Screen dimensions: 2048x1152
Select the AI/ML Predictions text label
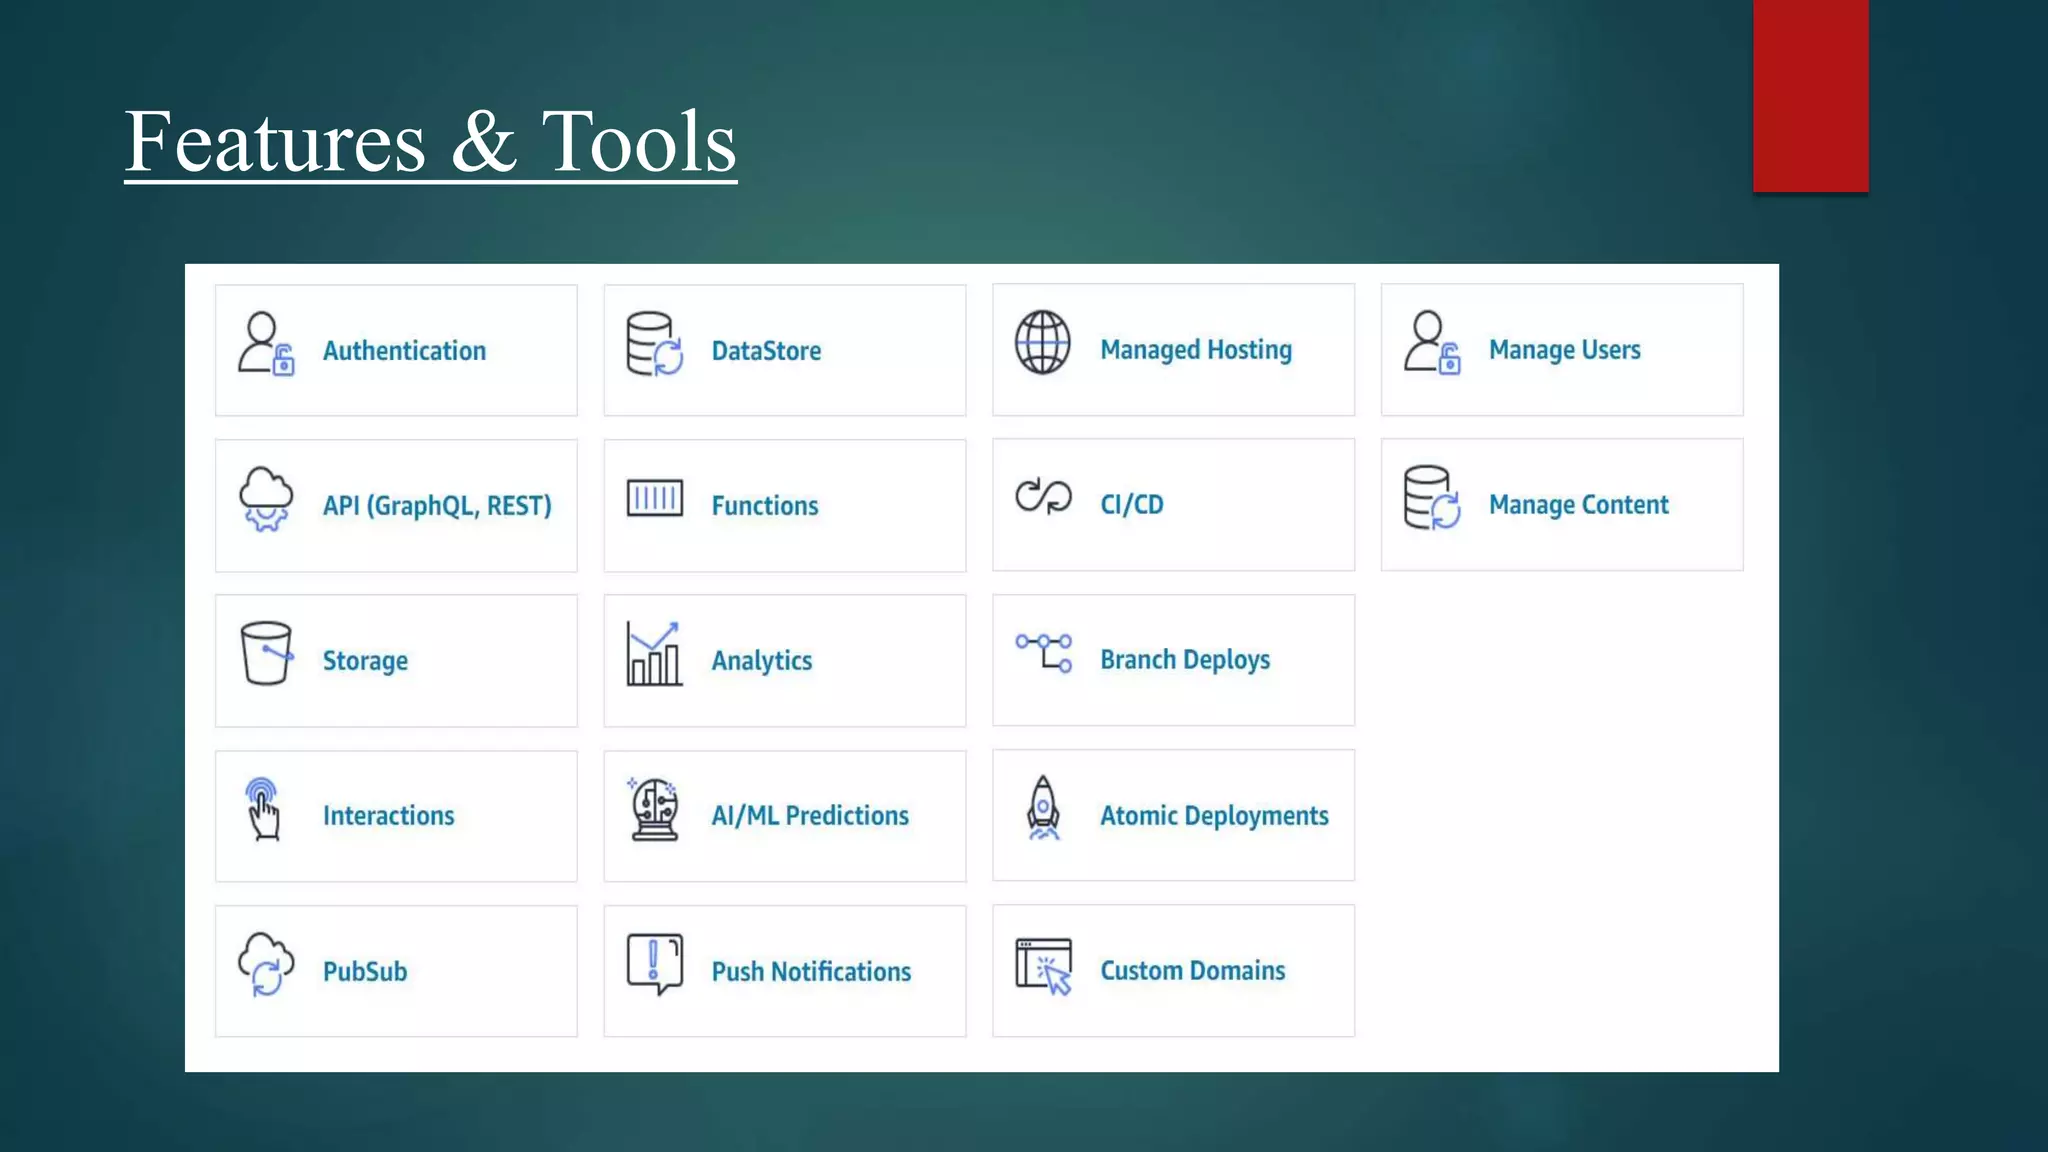(810, 816)
